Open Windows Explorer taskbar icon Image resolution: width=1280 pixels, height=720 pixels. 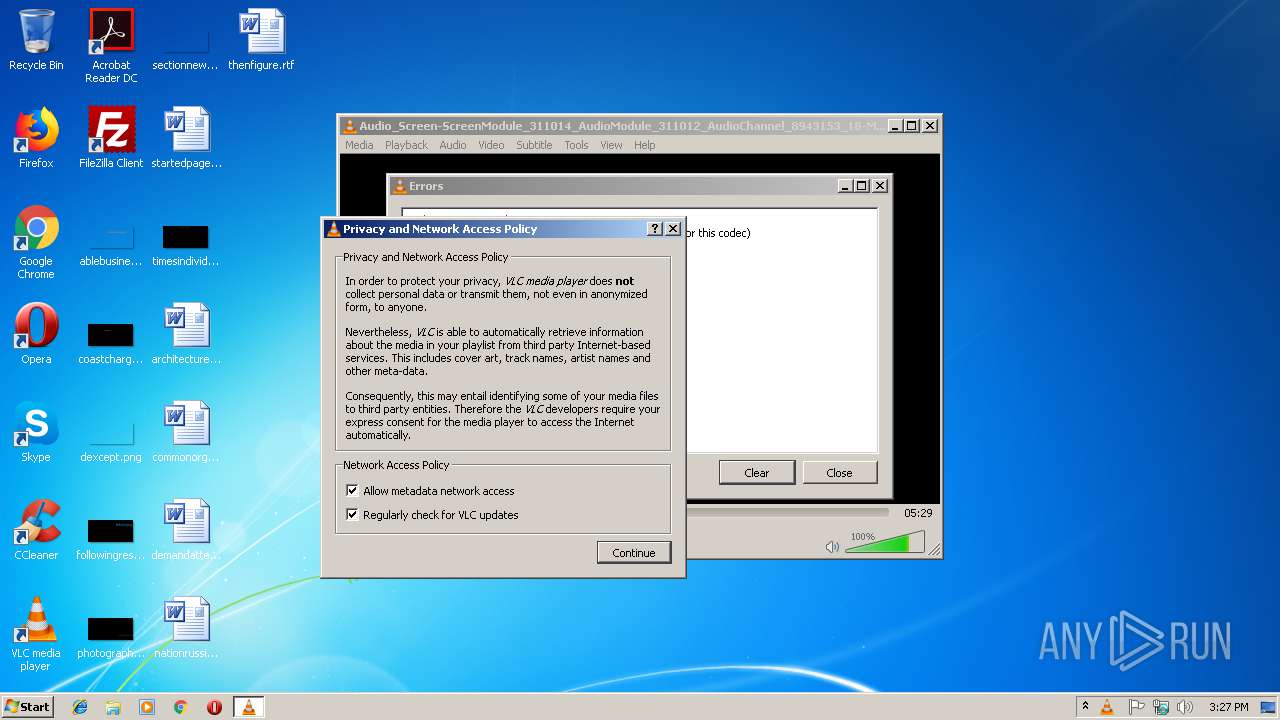pos(113,707)
